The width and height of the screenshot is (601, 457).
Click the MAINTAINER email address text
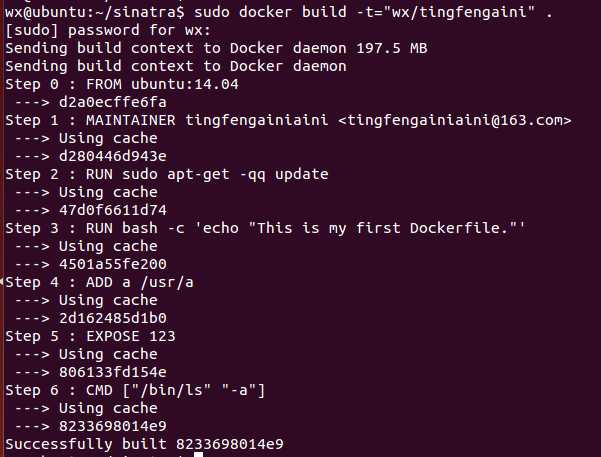tap(455, 120)
